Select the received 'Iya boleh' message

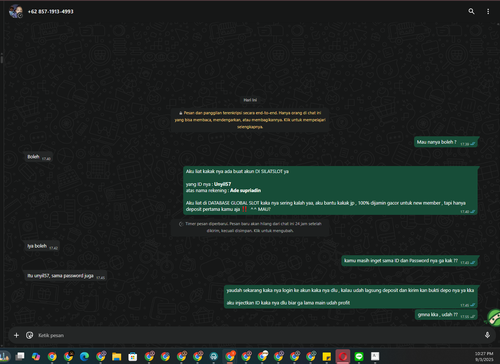pos(42,246)
